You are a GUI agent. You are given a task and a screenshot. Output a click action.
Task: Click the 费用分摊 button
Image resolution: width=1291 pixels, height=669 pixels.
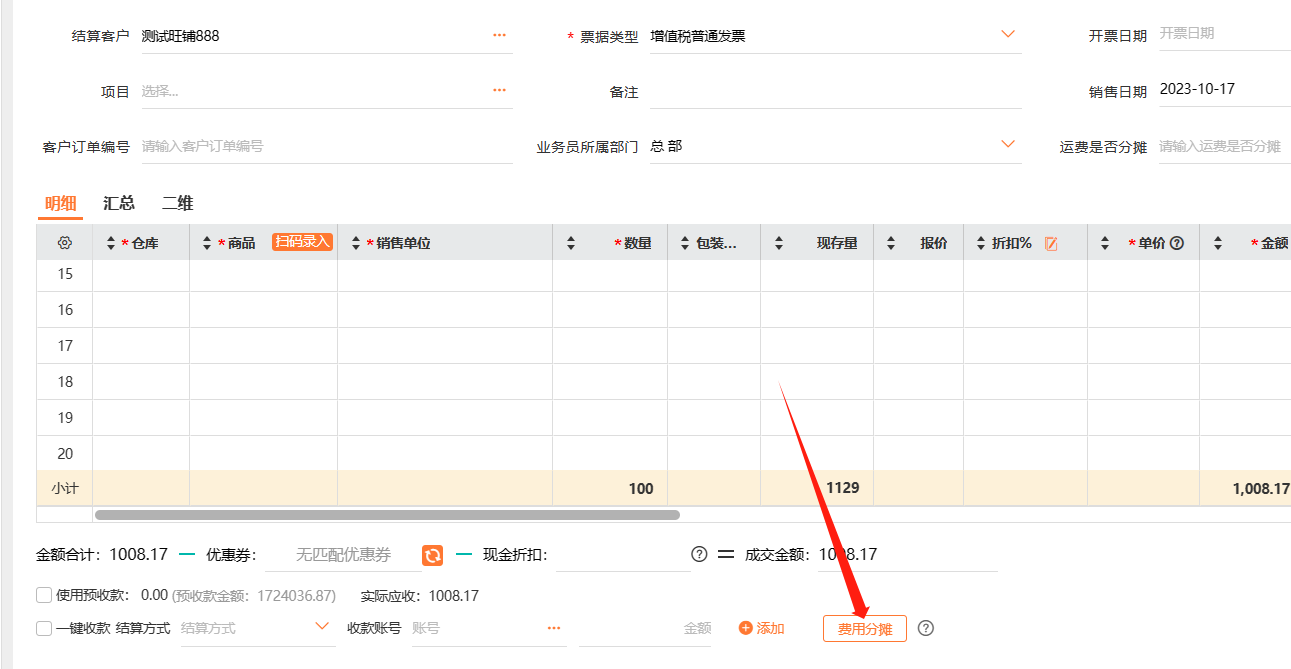[x=864, y=629]
